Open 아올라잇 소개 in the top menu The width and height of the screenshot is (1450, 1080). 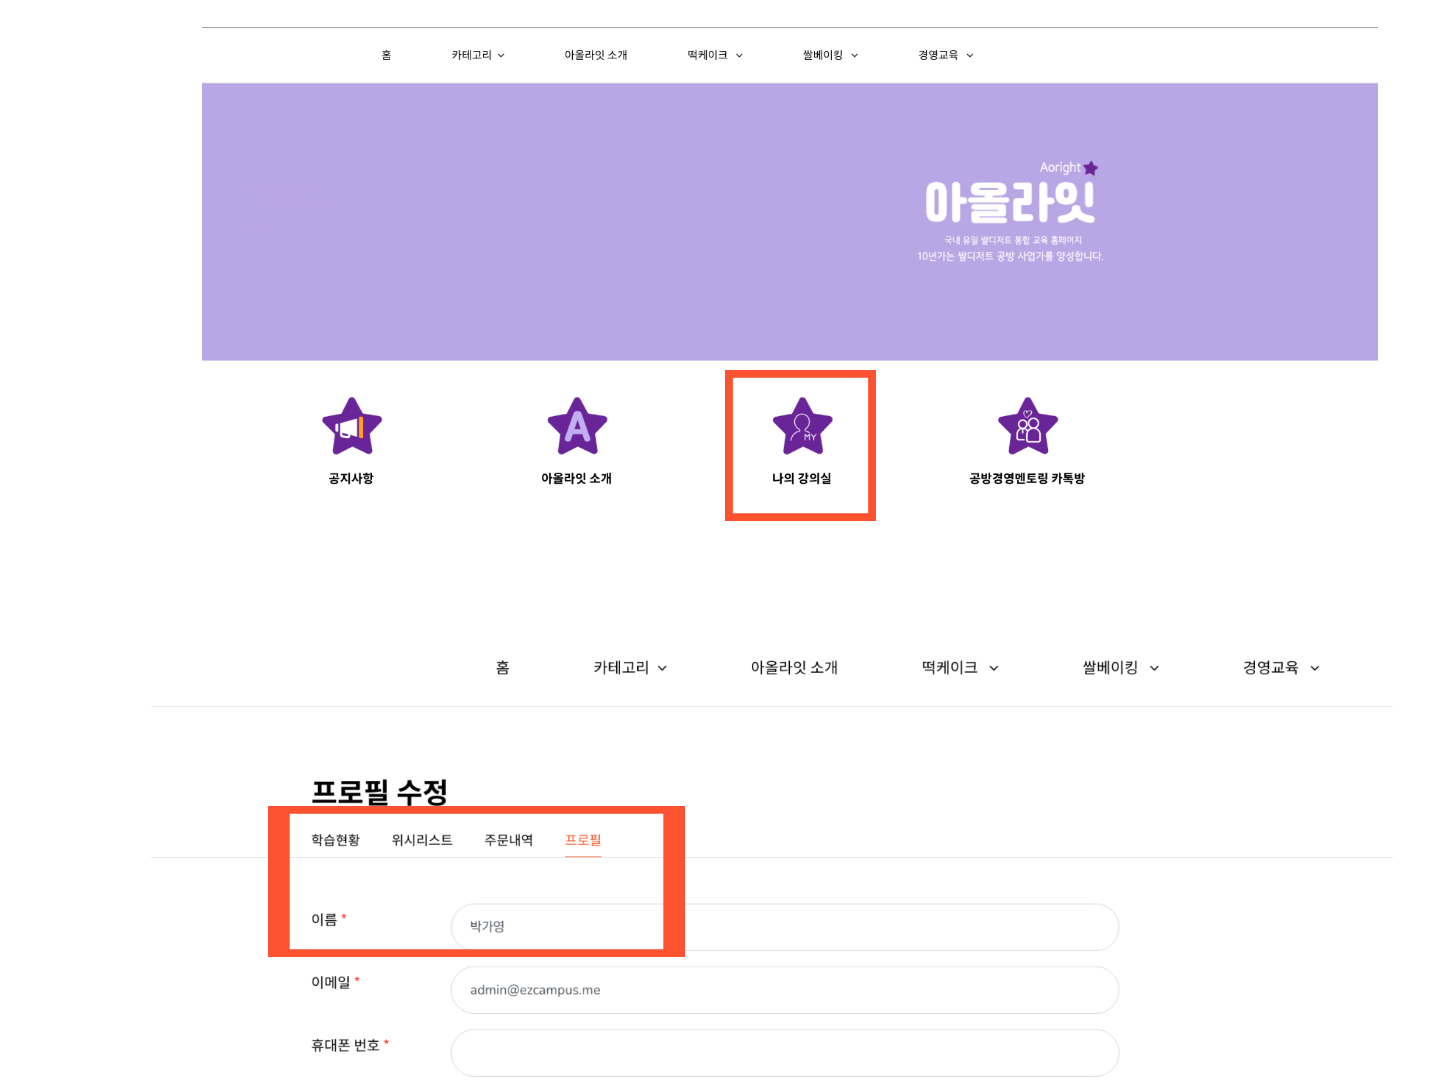596,55
